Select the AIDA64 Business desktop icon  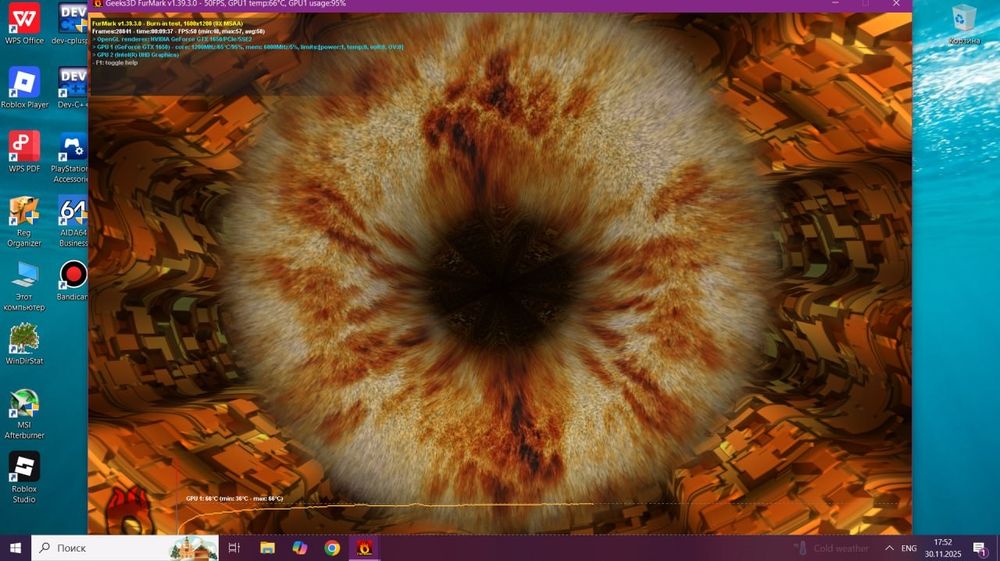coord(72,221)
